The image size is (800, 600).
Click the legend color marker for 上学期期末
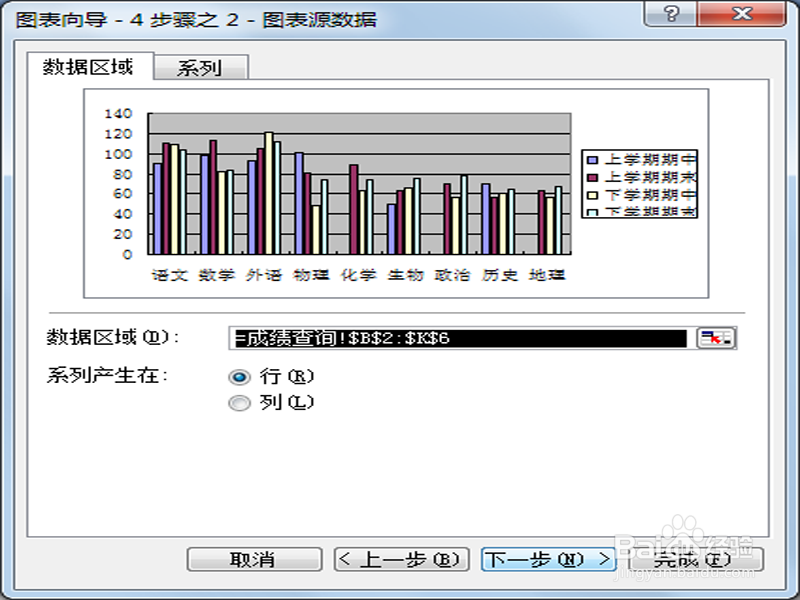pyautogui.click(x=594, y=176)
